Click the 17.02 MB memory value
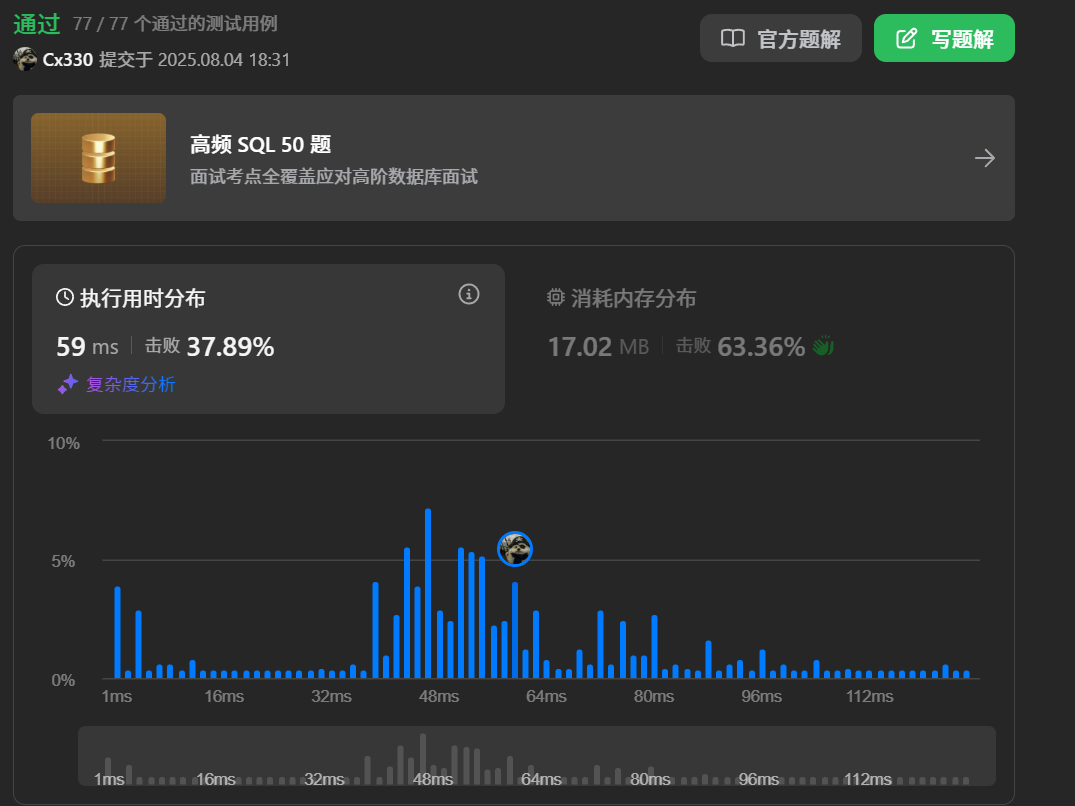This screenshot has width=1075, height=806. pos(598,347)
